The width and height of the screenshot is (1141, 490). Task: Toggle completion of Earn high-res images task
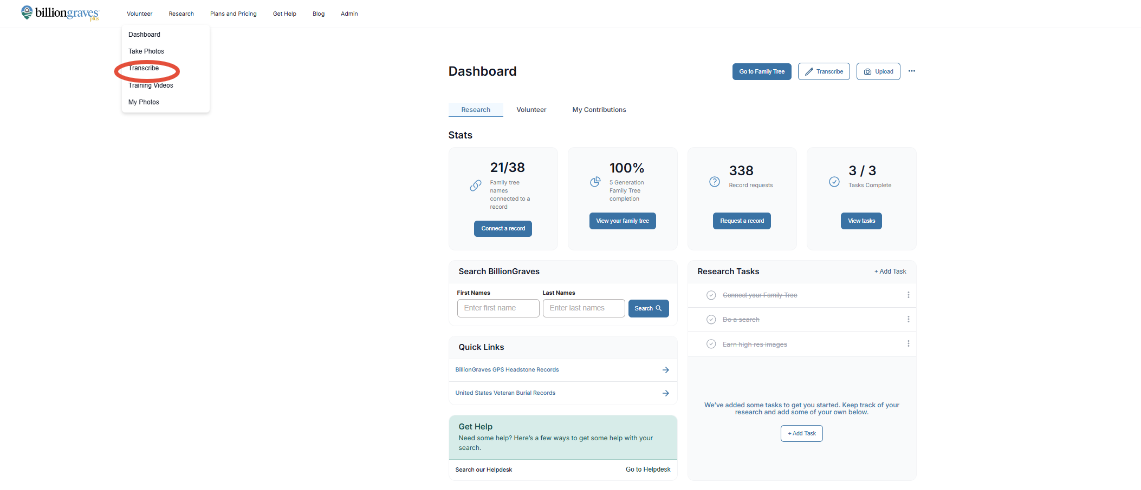pyautogui.click(x=711, y=344)
